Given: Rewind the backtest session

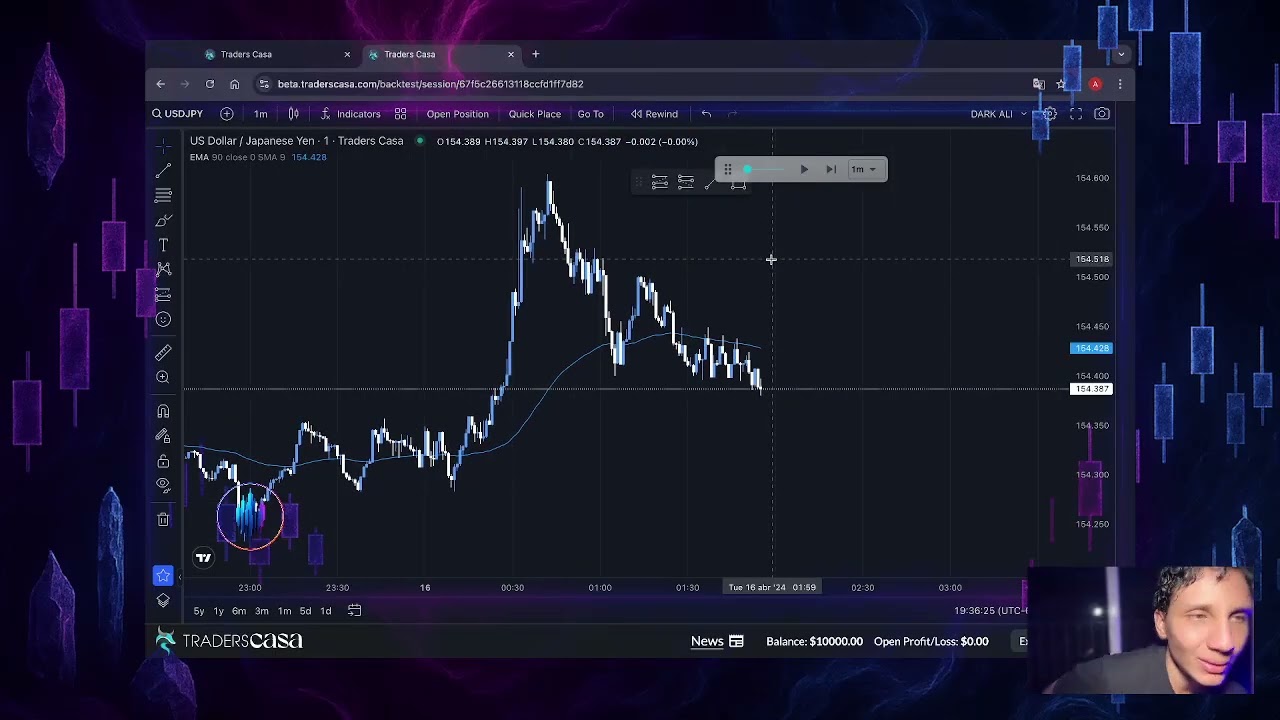Looking at the screenshot, I should click(654, 114).
